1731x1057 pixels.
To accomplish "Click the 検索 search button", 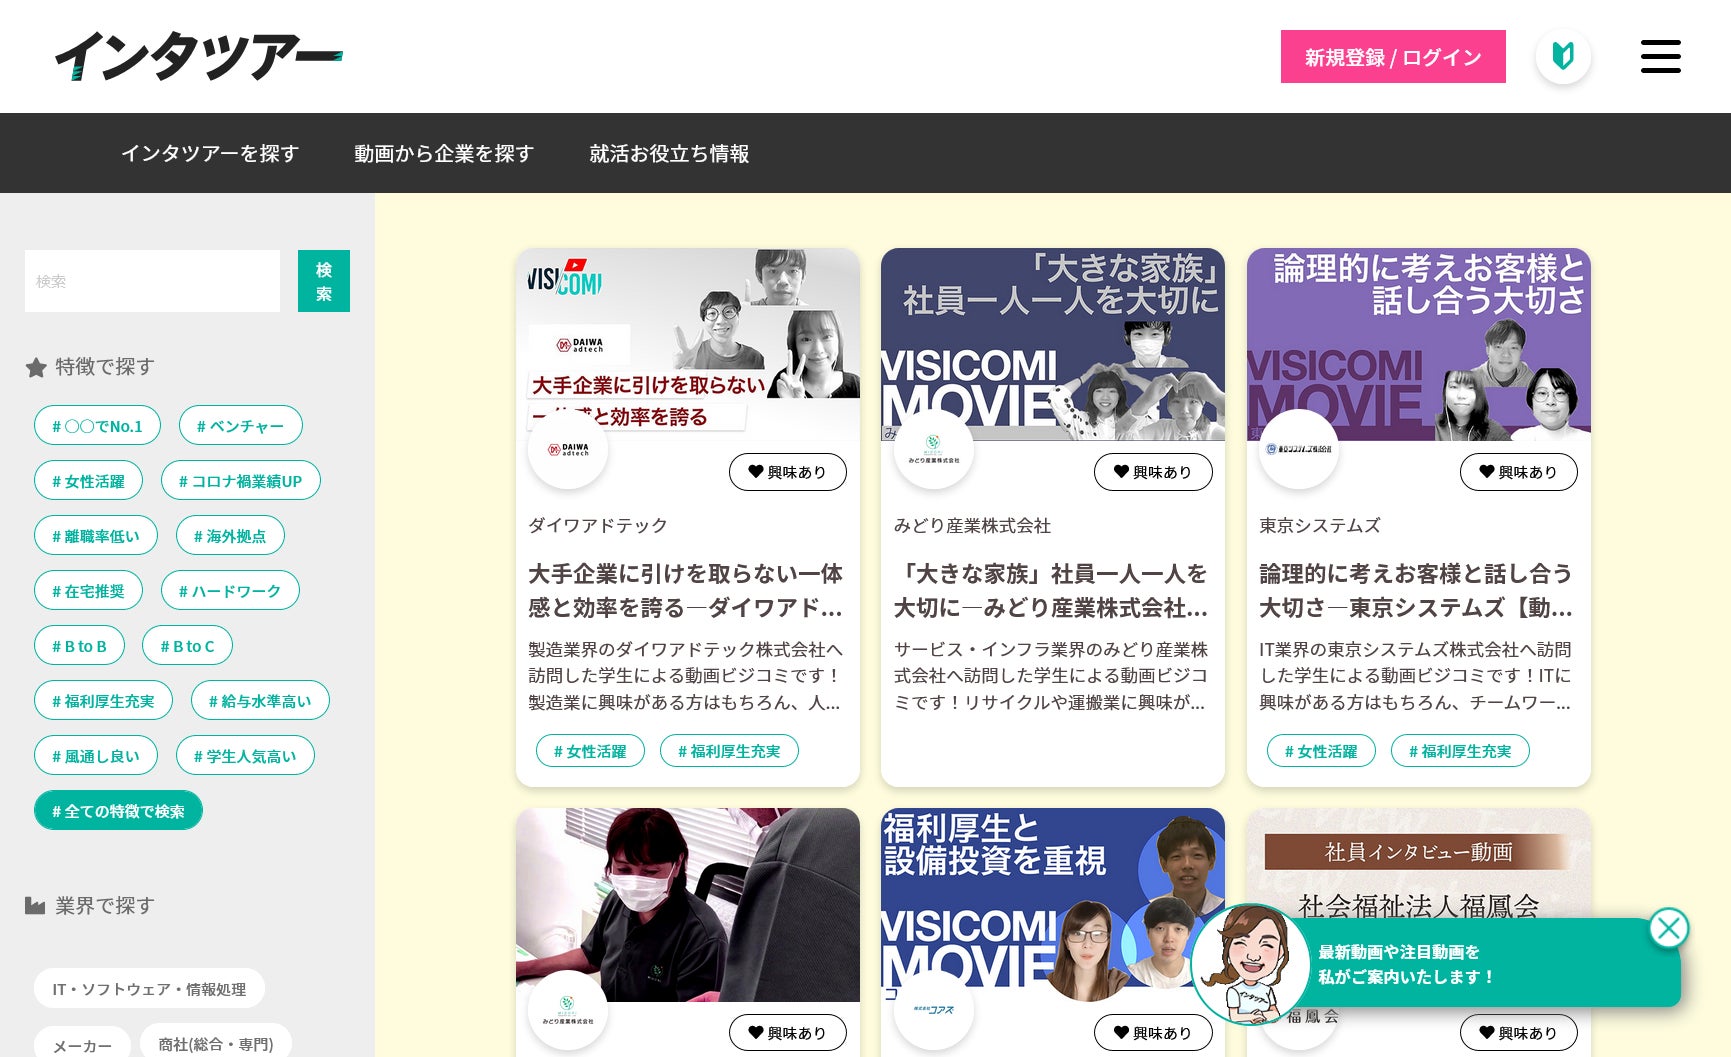I will point(324,281).
